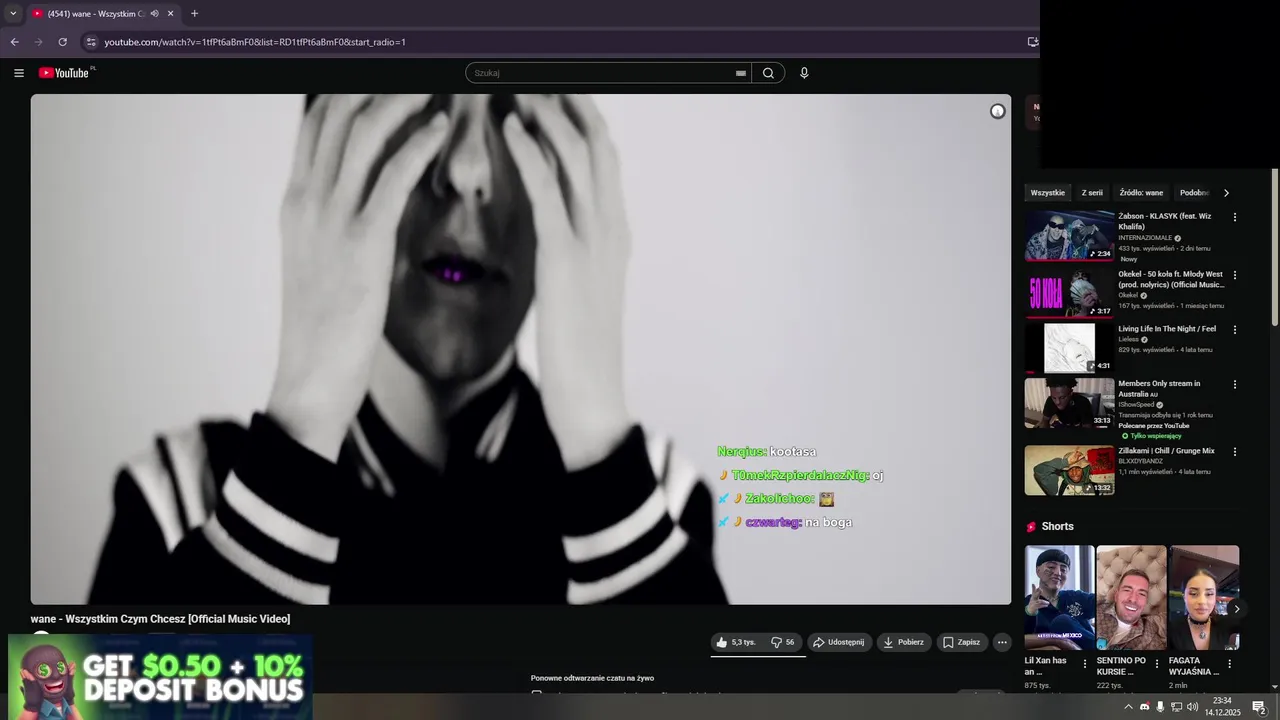
Task: Open the YouTube hamburger guide menu
Action: click(x=19, y=73)
